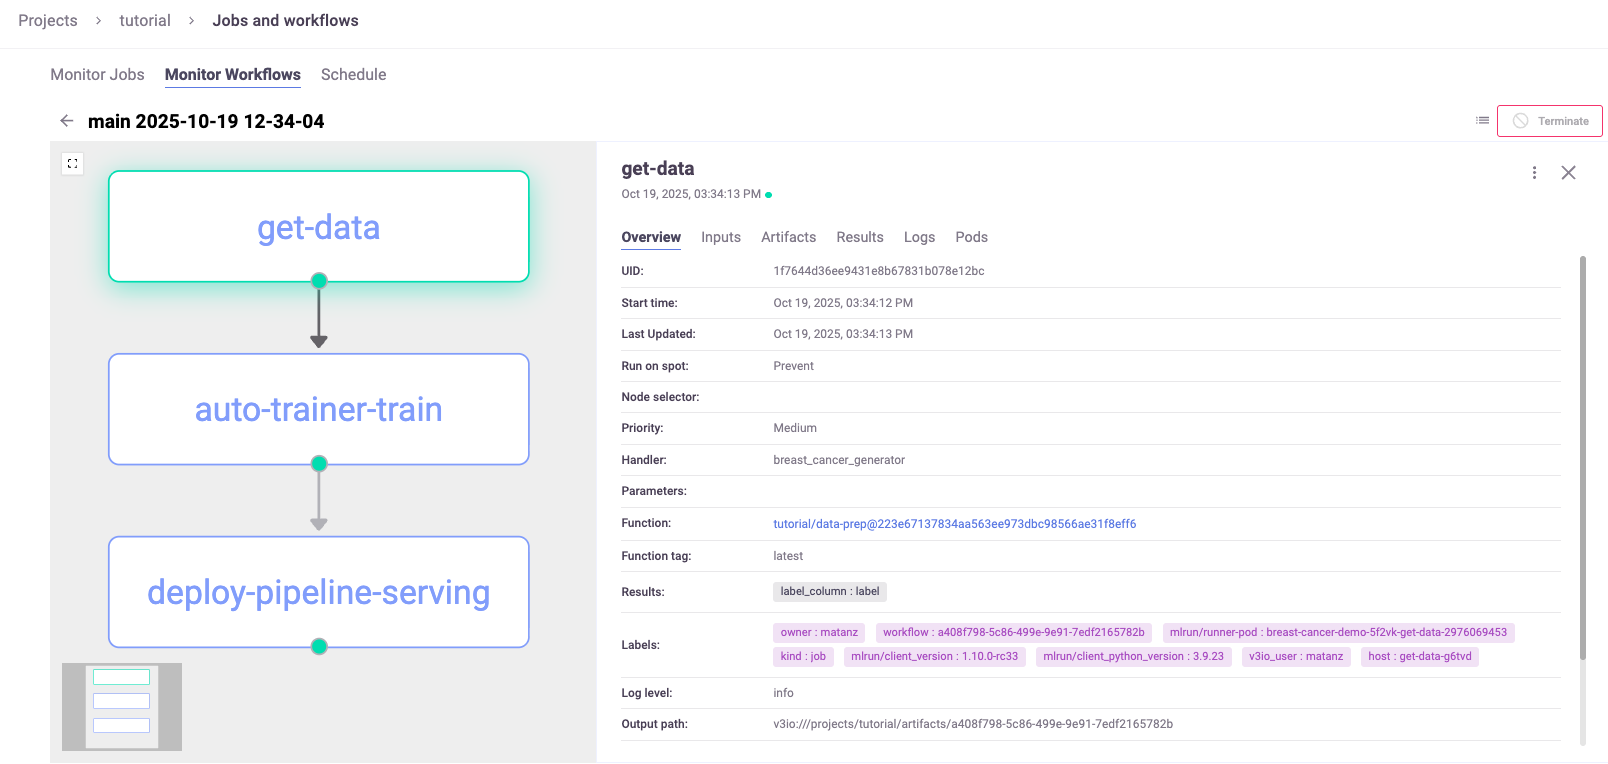1608x764 pixels.
Task: Click the deploy-pipeline-serving node's bottom connector
Action: pos(319,647)
